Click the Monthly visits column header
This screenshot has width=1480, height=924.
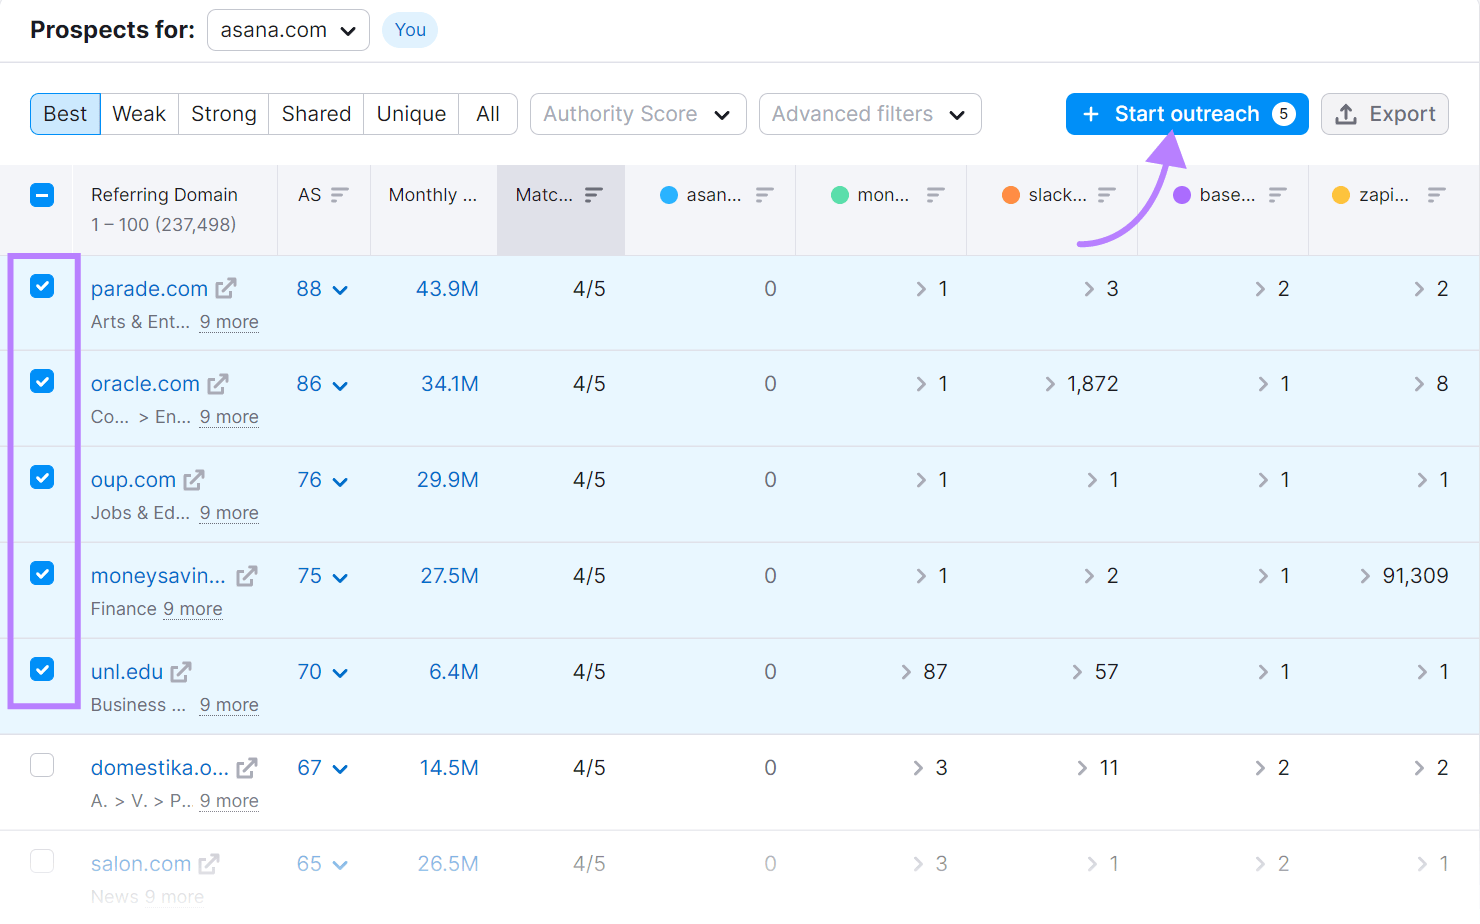tap(433, 195)
